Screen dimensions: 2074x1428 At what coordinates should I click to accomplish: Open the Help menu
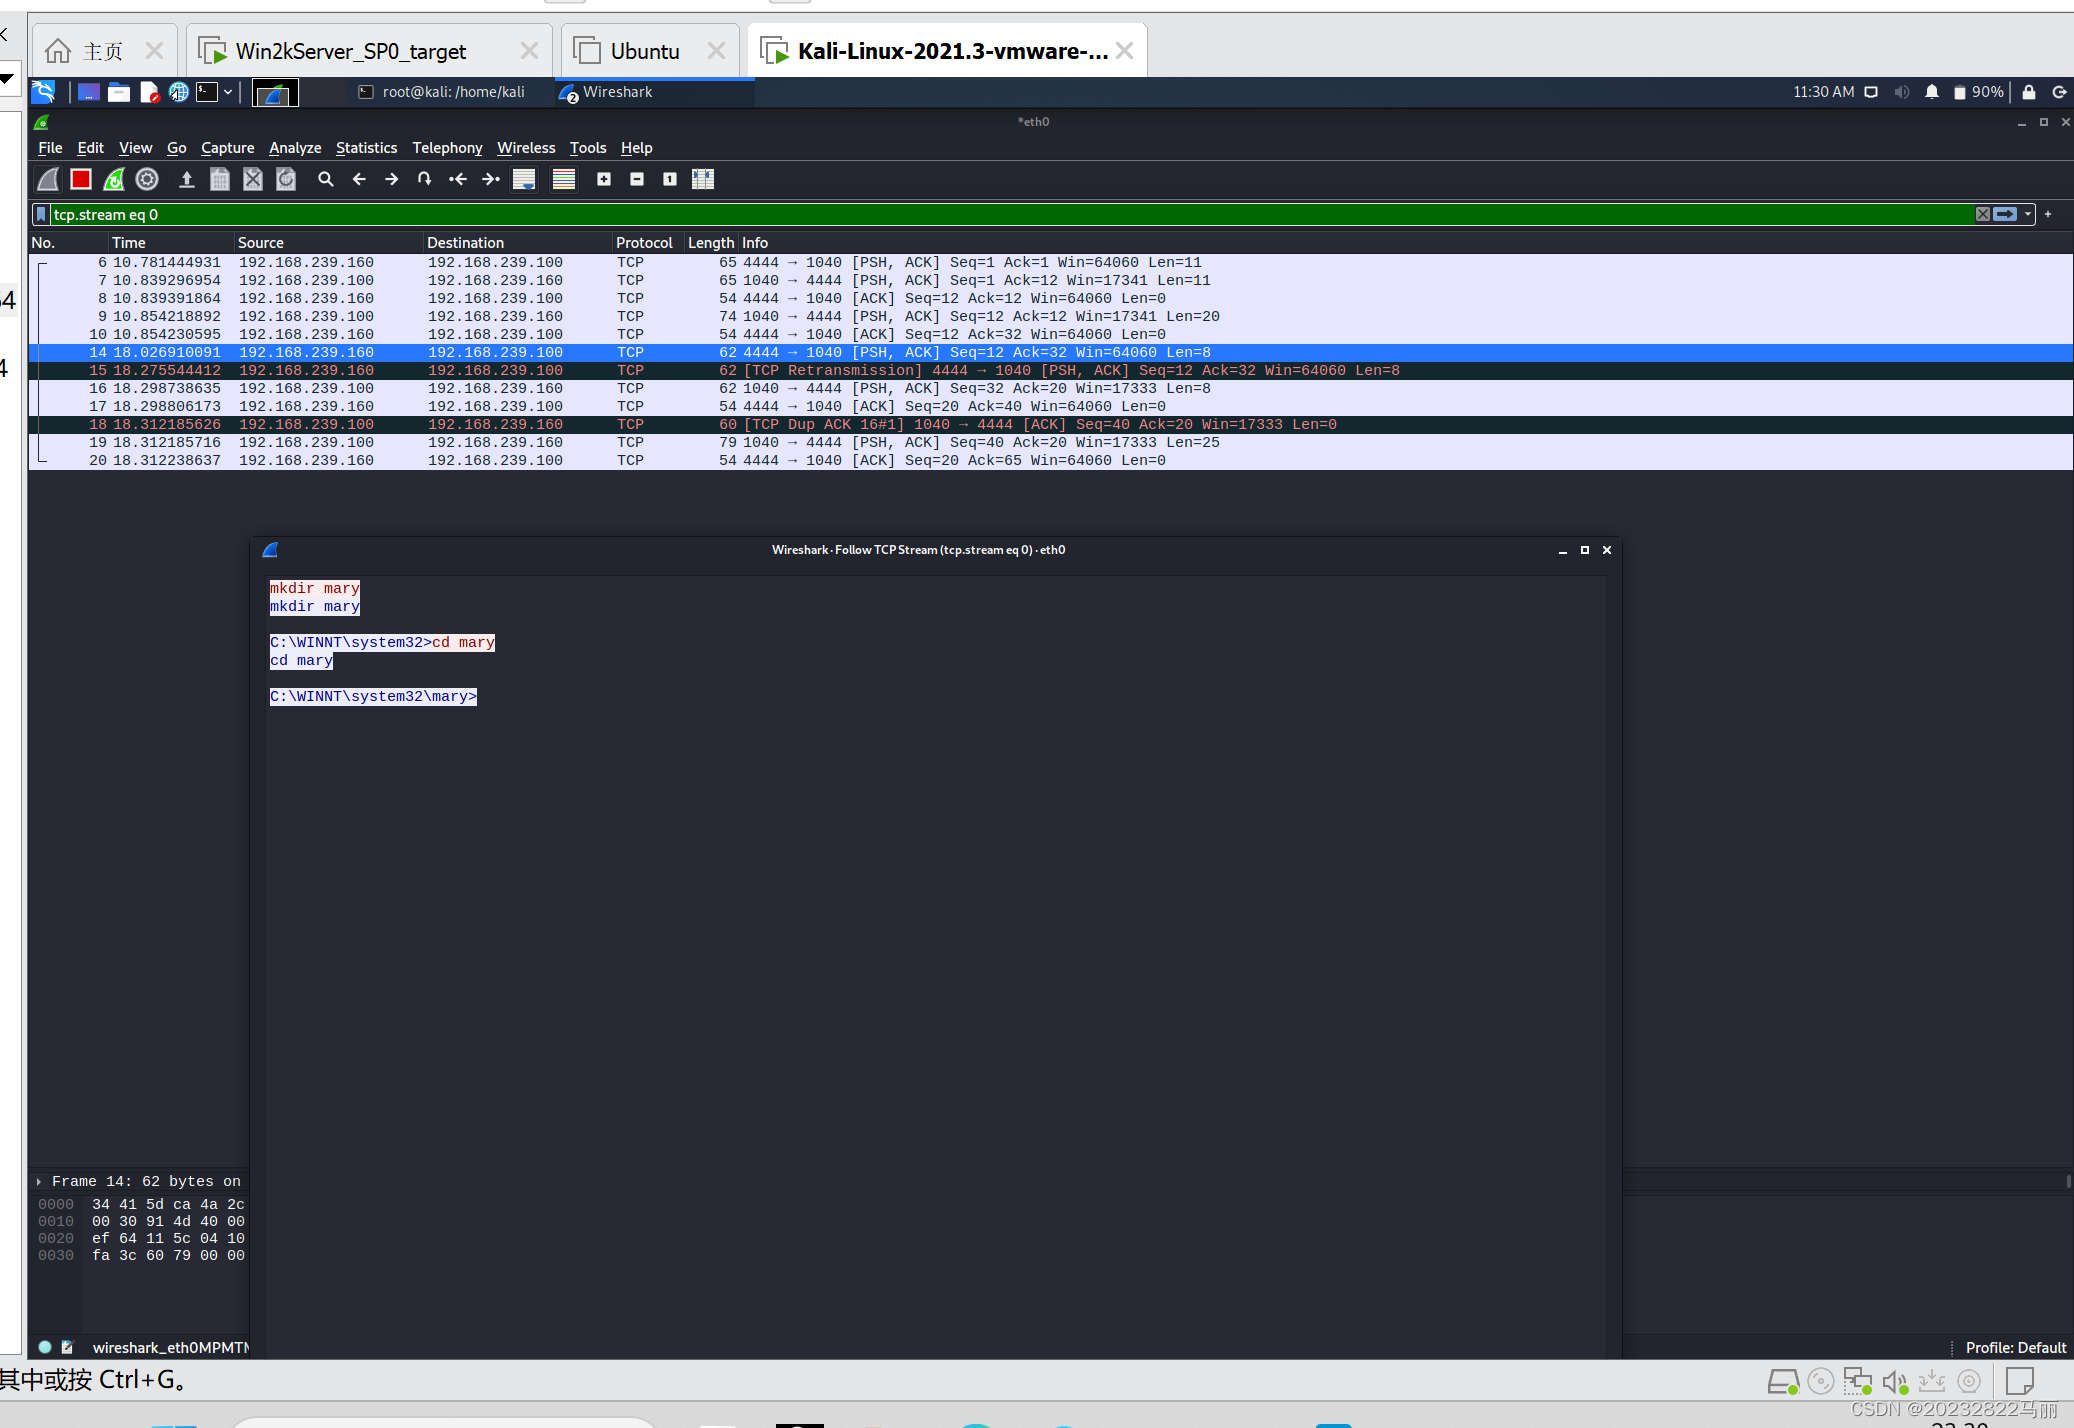(636, 148)
